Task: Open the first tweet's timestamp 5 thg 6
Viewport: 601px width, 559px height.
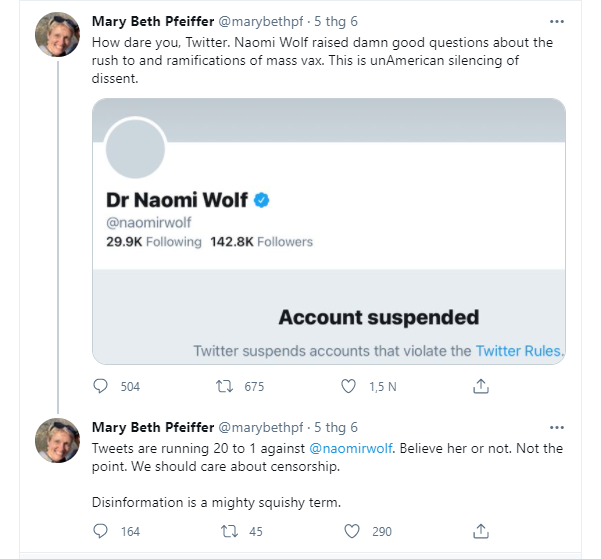Action: point(335,21)
